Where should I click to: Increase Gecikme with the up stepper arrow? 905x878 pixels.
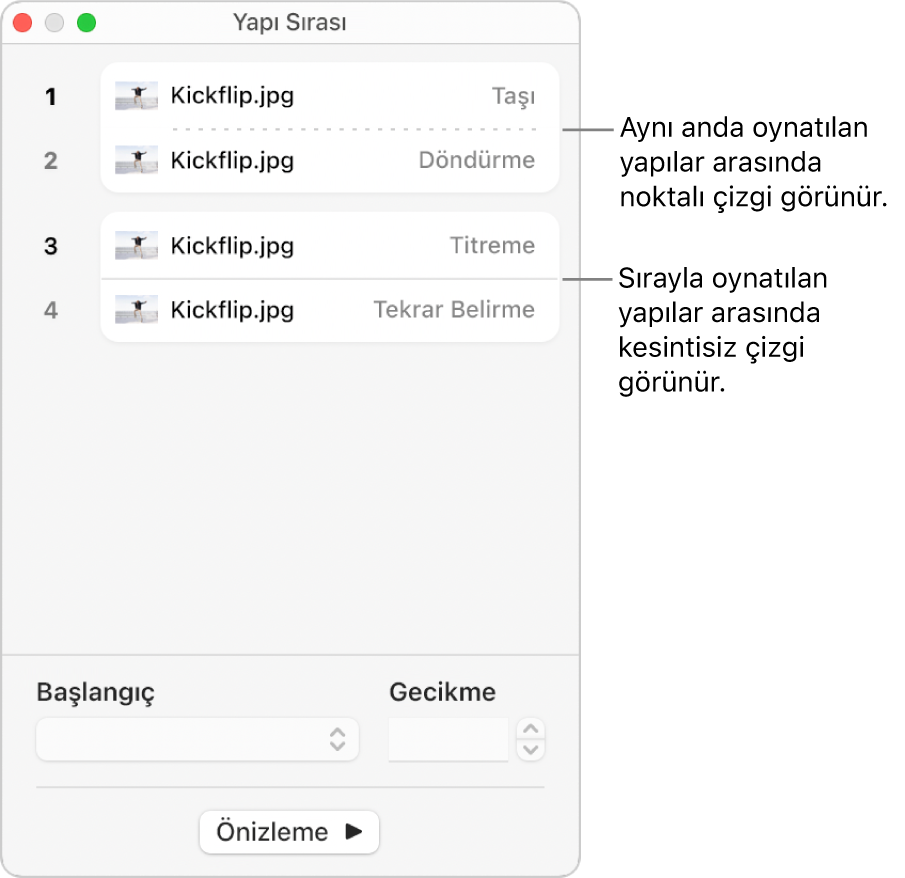point(531,728)
